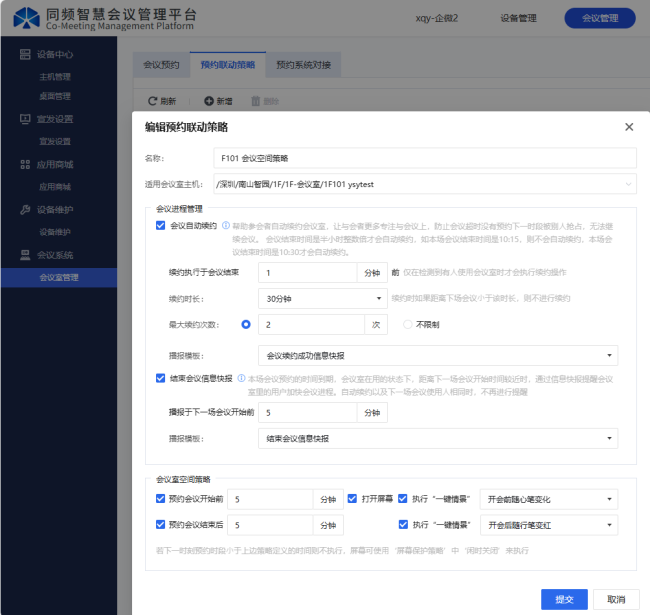Switch to the 会议预约 tab
The width and height of the screenshot is (650, 615).
pos(161,65)
